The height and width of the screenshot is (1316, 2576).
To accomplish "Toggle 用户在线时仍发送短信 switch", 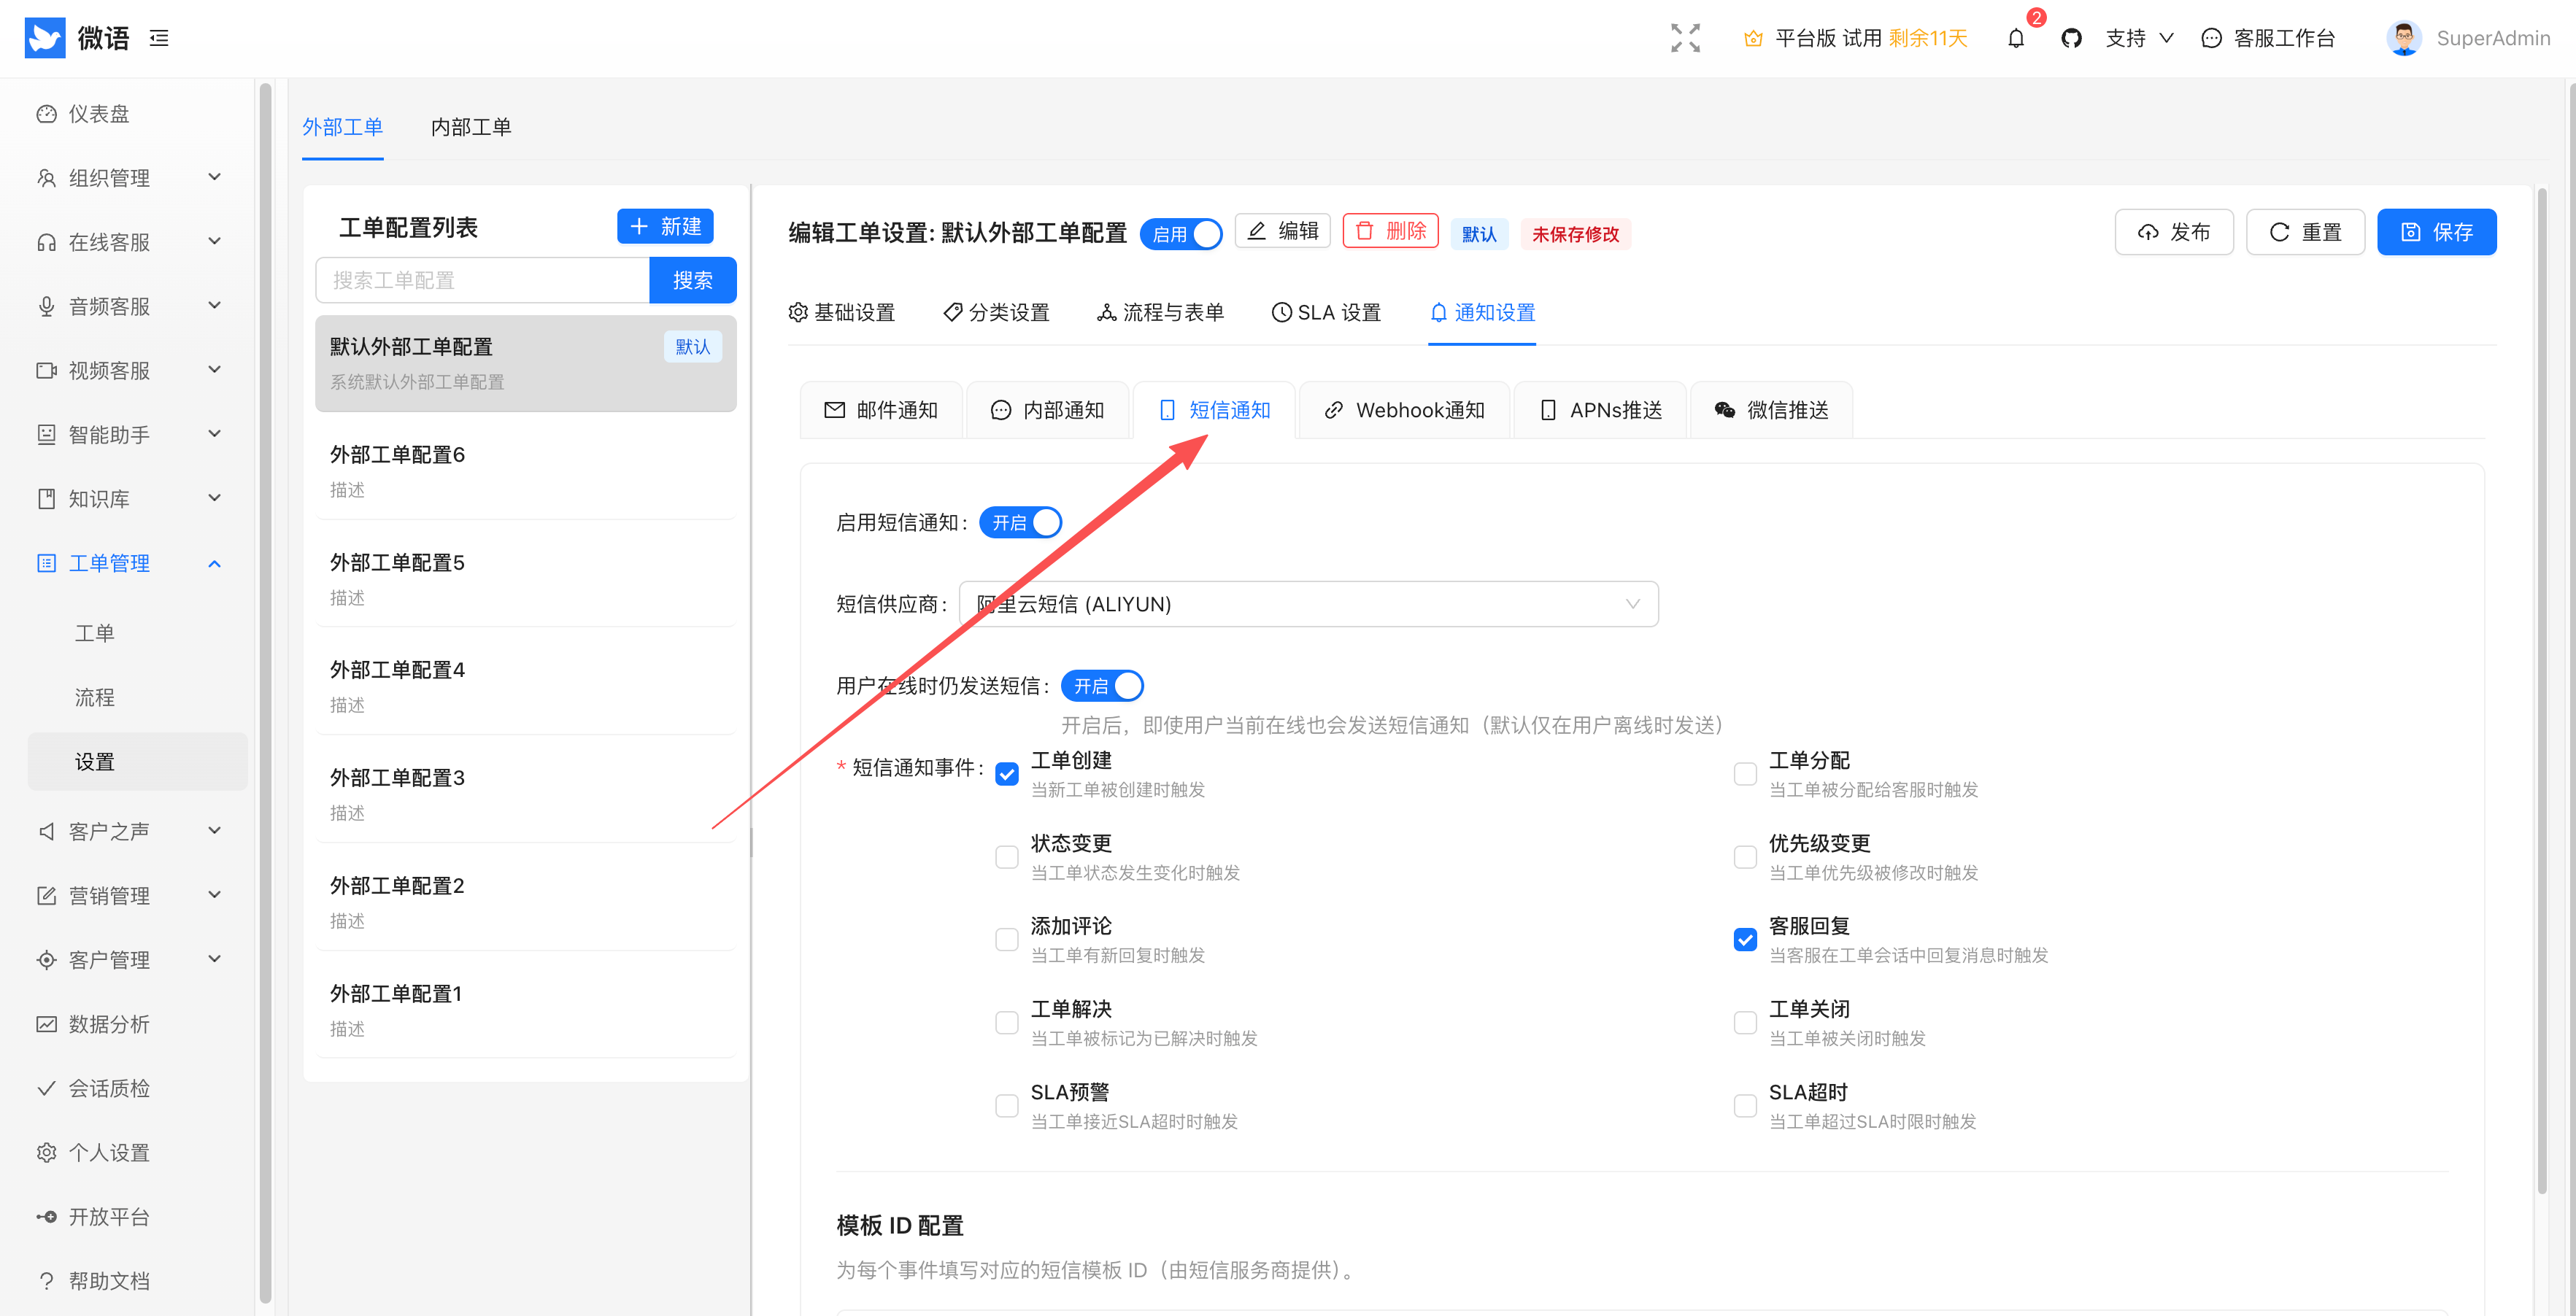I will pos(1102,686).
